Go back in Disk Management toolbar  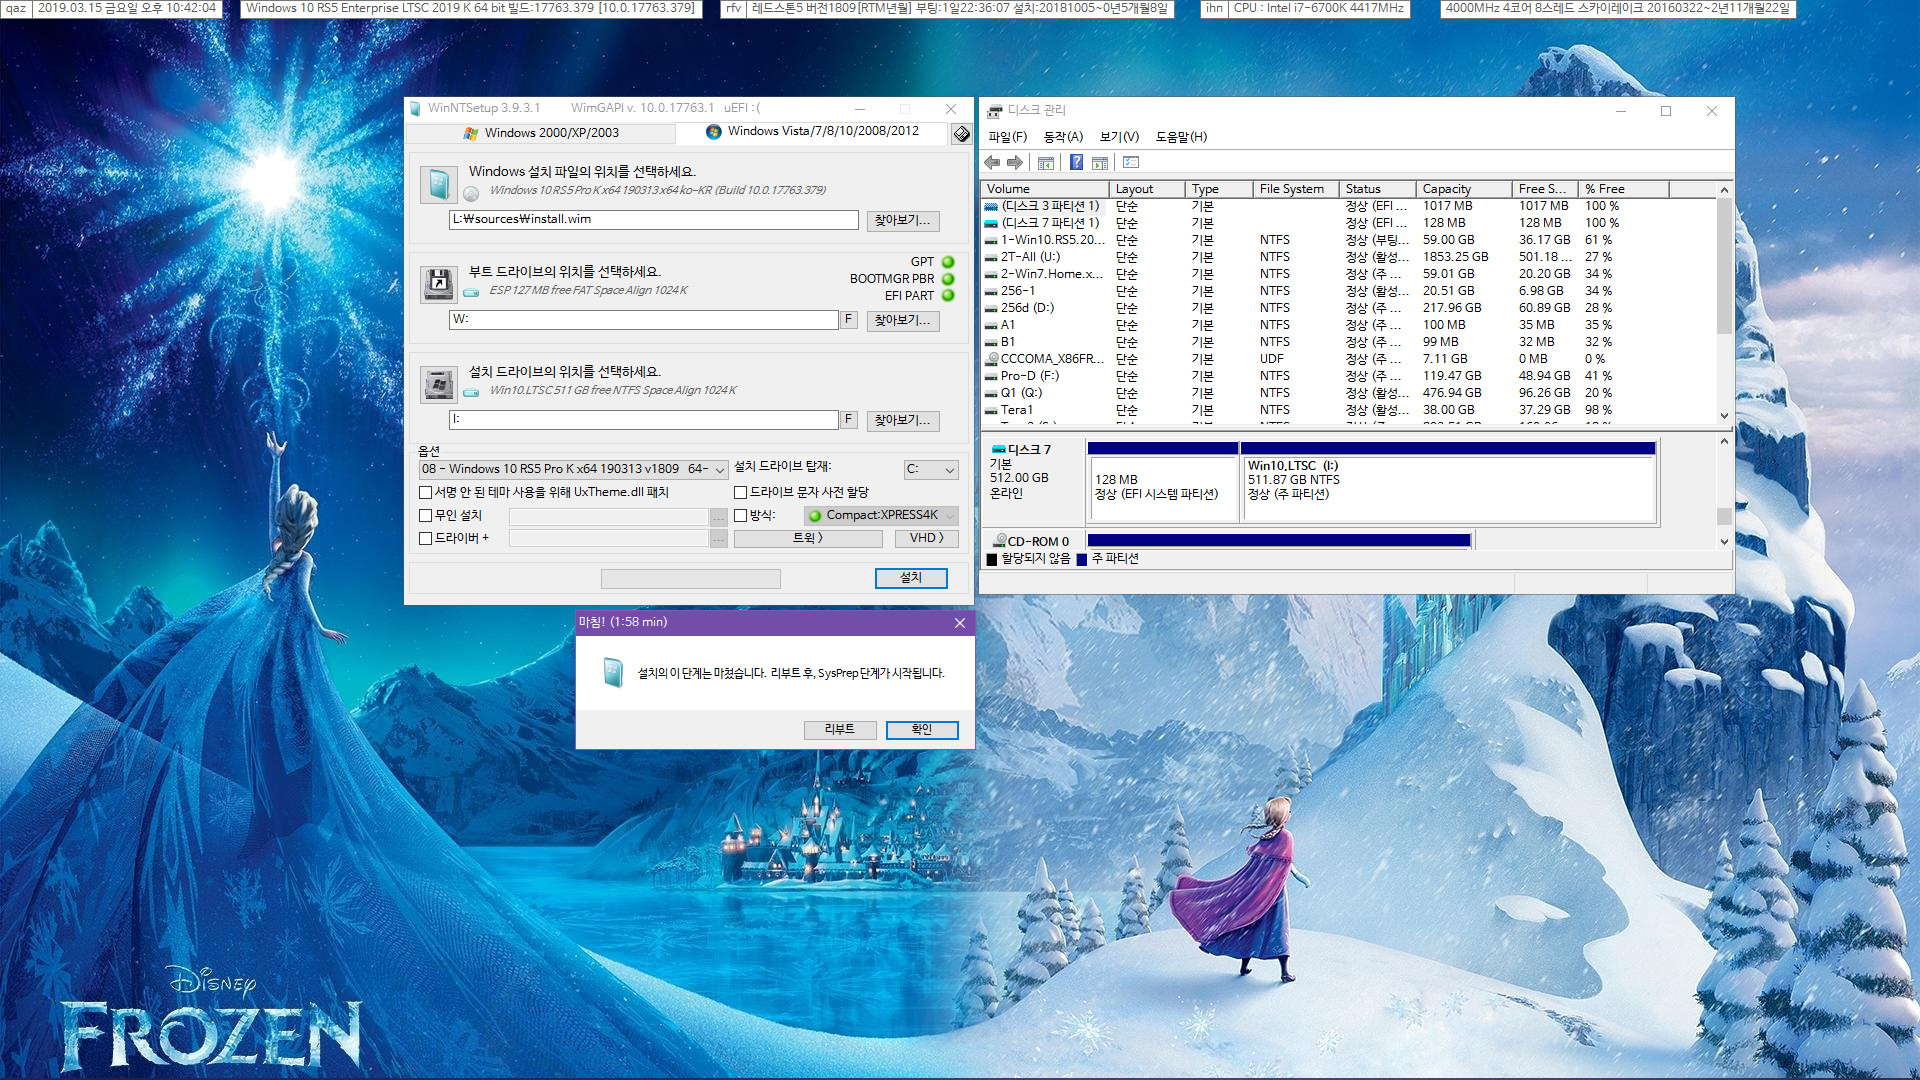(x=992, y=162)
